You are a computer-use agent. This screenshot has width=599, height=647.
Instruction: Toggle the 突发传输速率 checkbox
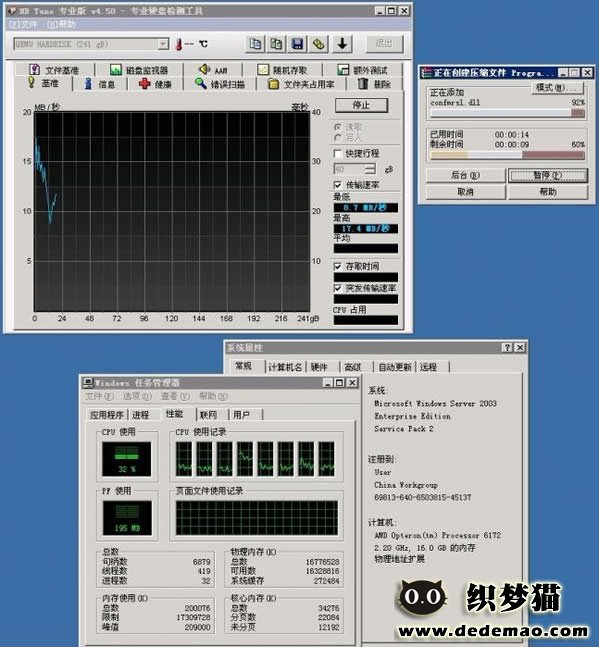coord(337,288)
